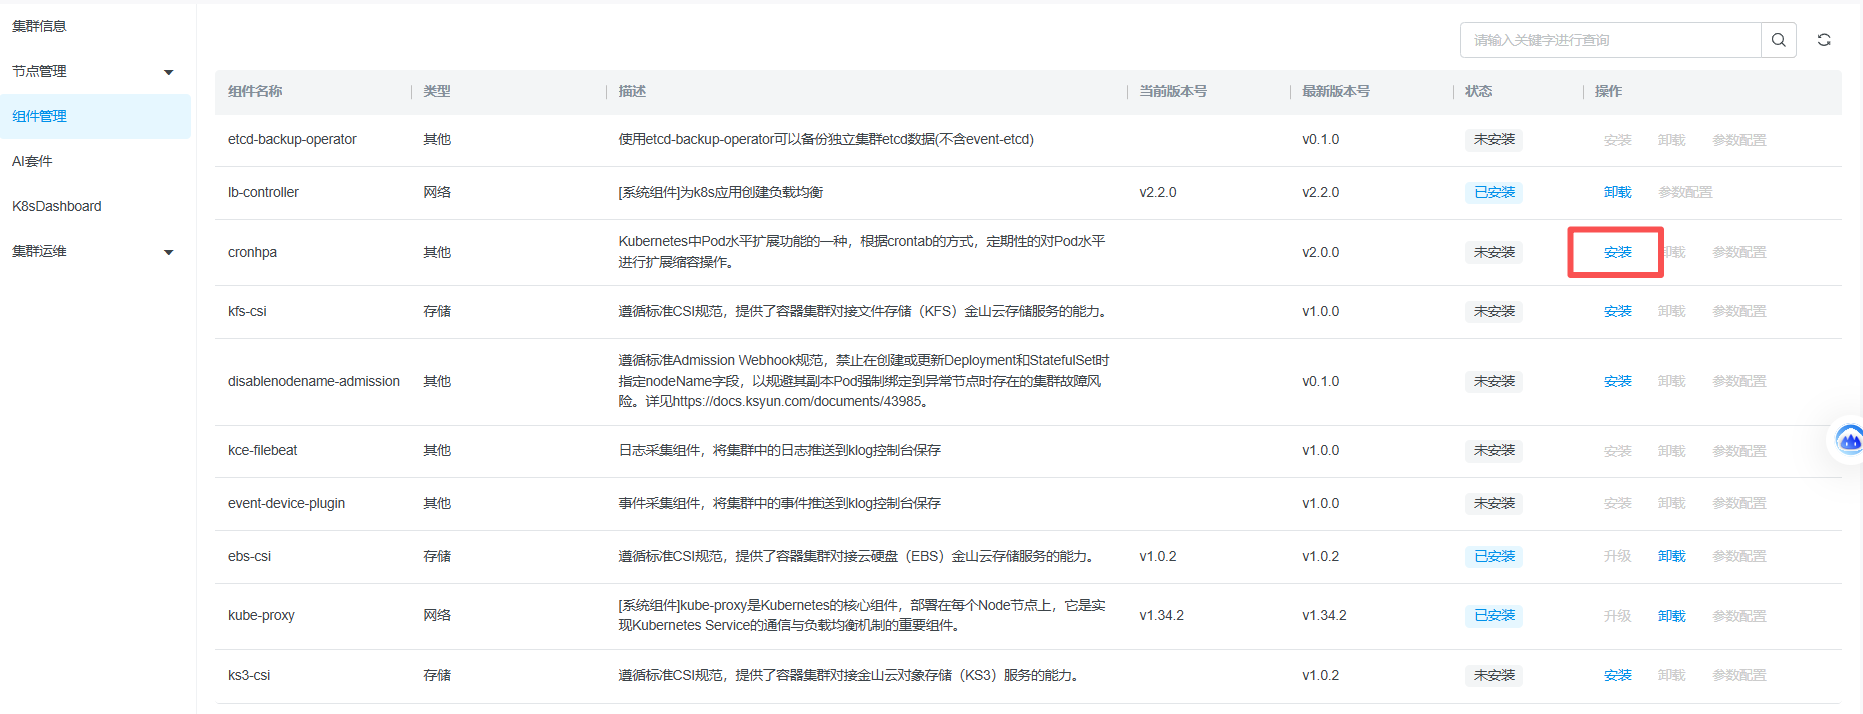
Task: Select the disablenodename-admission component name
Action: tap(314, 381)
